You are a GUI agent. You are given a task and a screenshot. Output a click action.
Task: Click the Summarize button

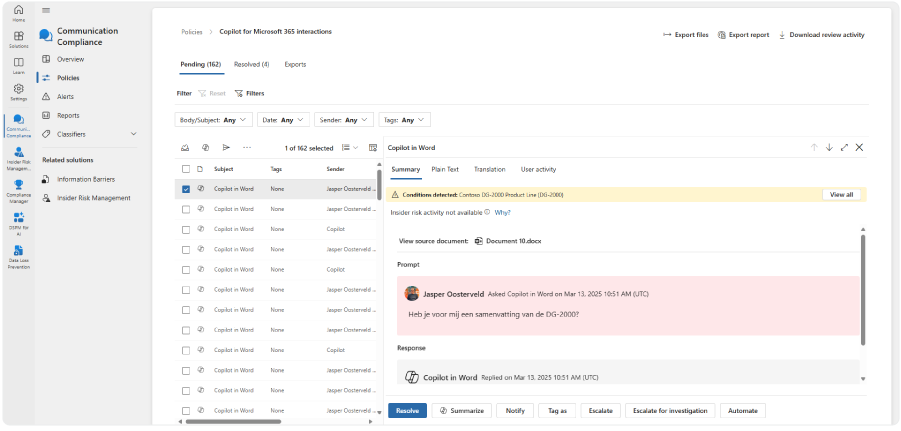point(462,410)
